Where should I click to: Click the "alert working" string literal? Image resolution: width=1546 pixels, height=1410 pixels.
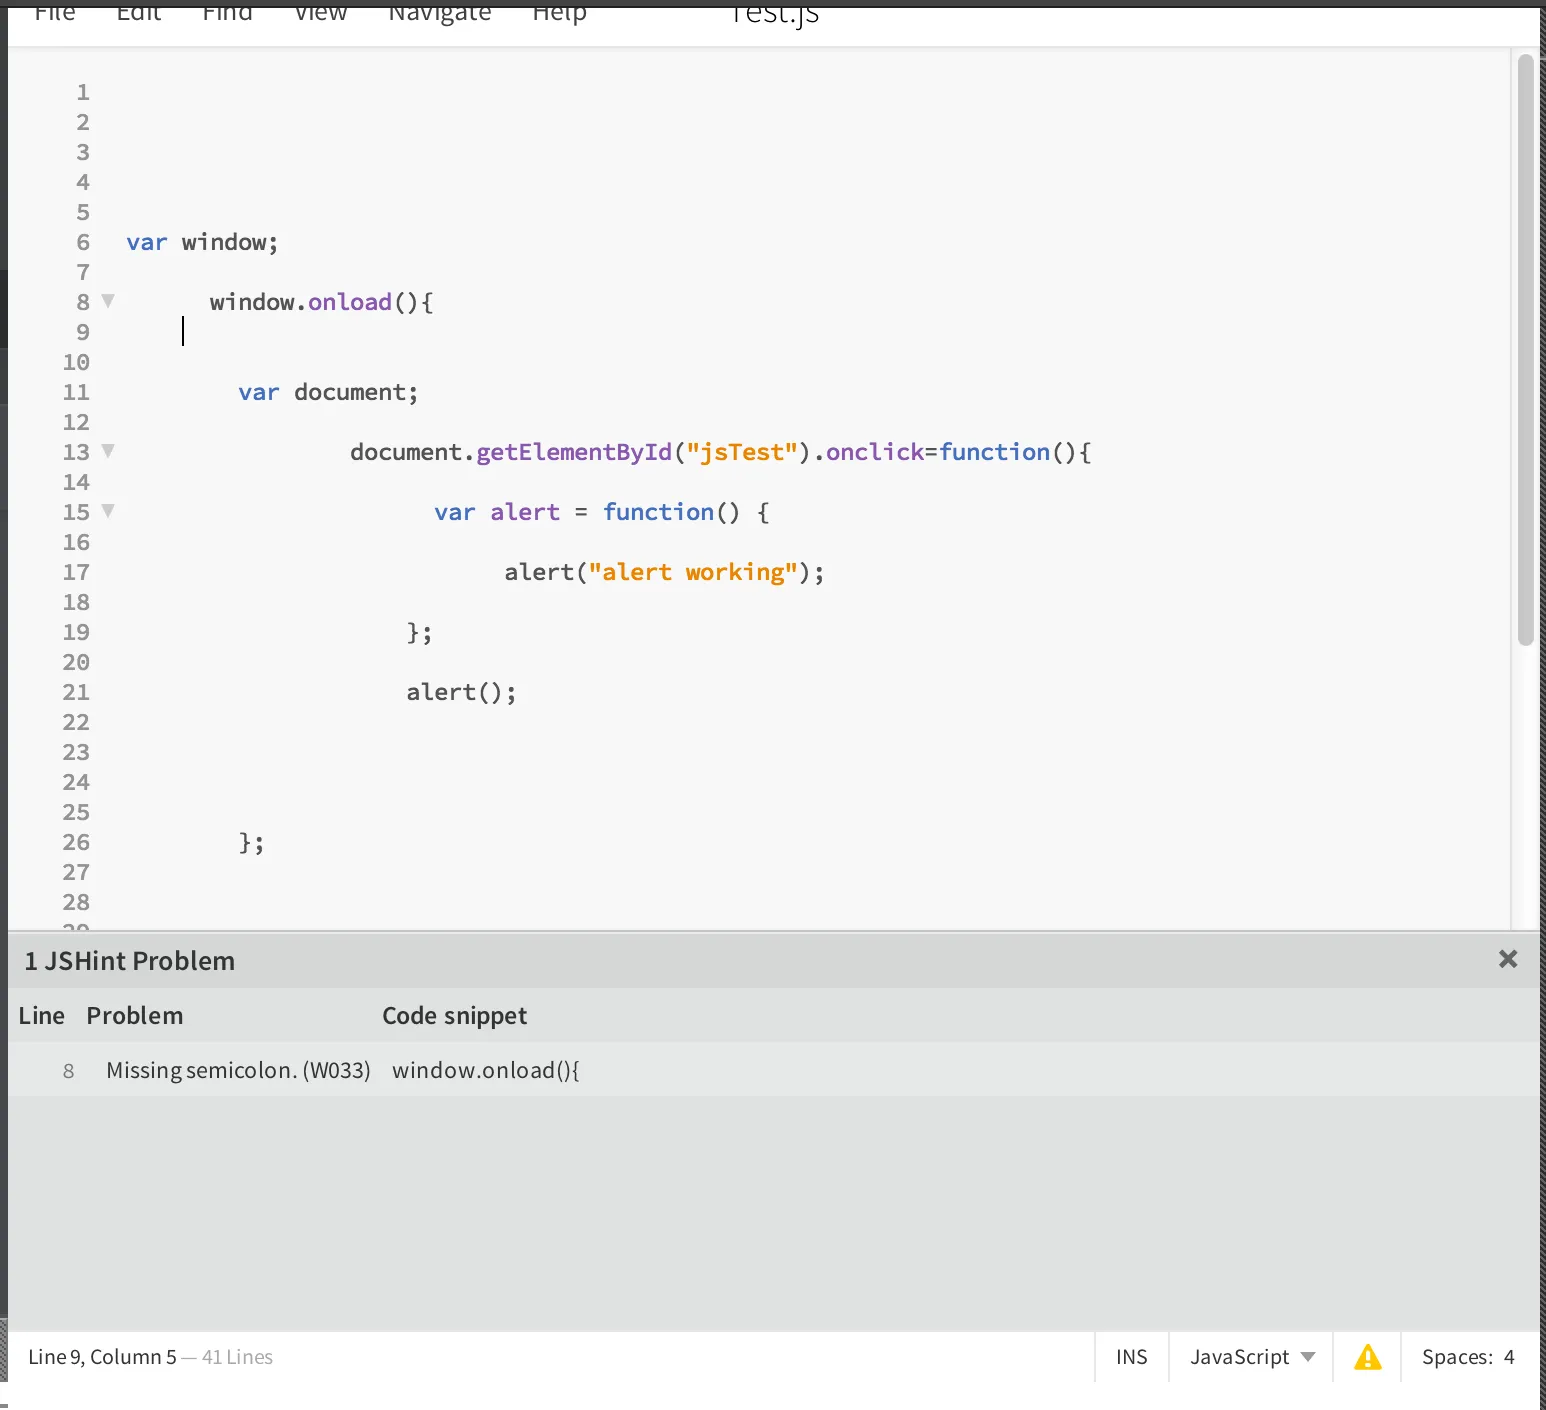692,572
